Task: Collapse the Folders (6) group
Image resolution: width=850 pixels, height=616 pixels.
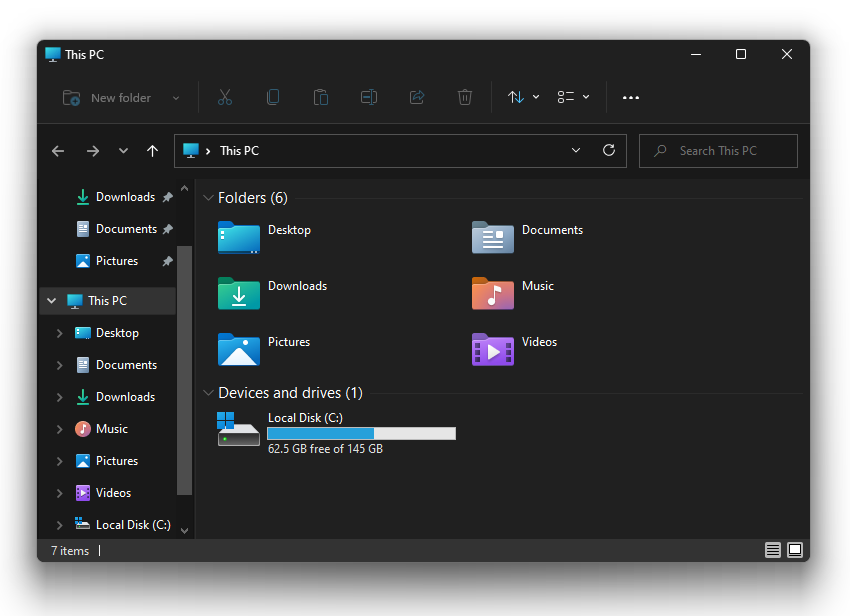Action: tap(208, 198)
